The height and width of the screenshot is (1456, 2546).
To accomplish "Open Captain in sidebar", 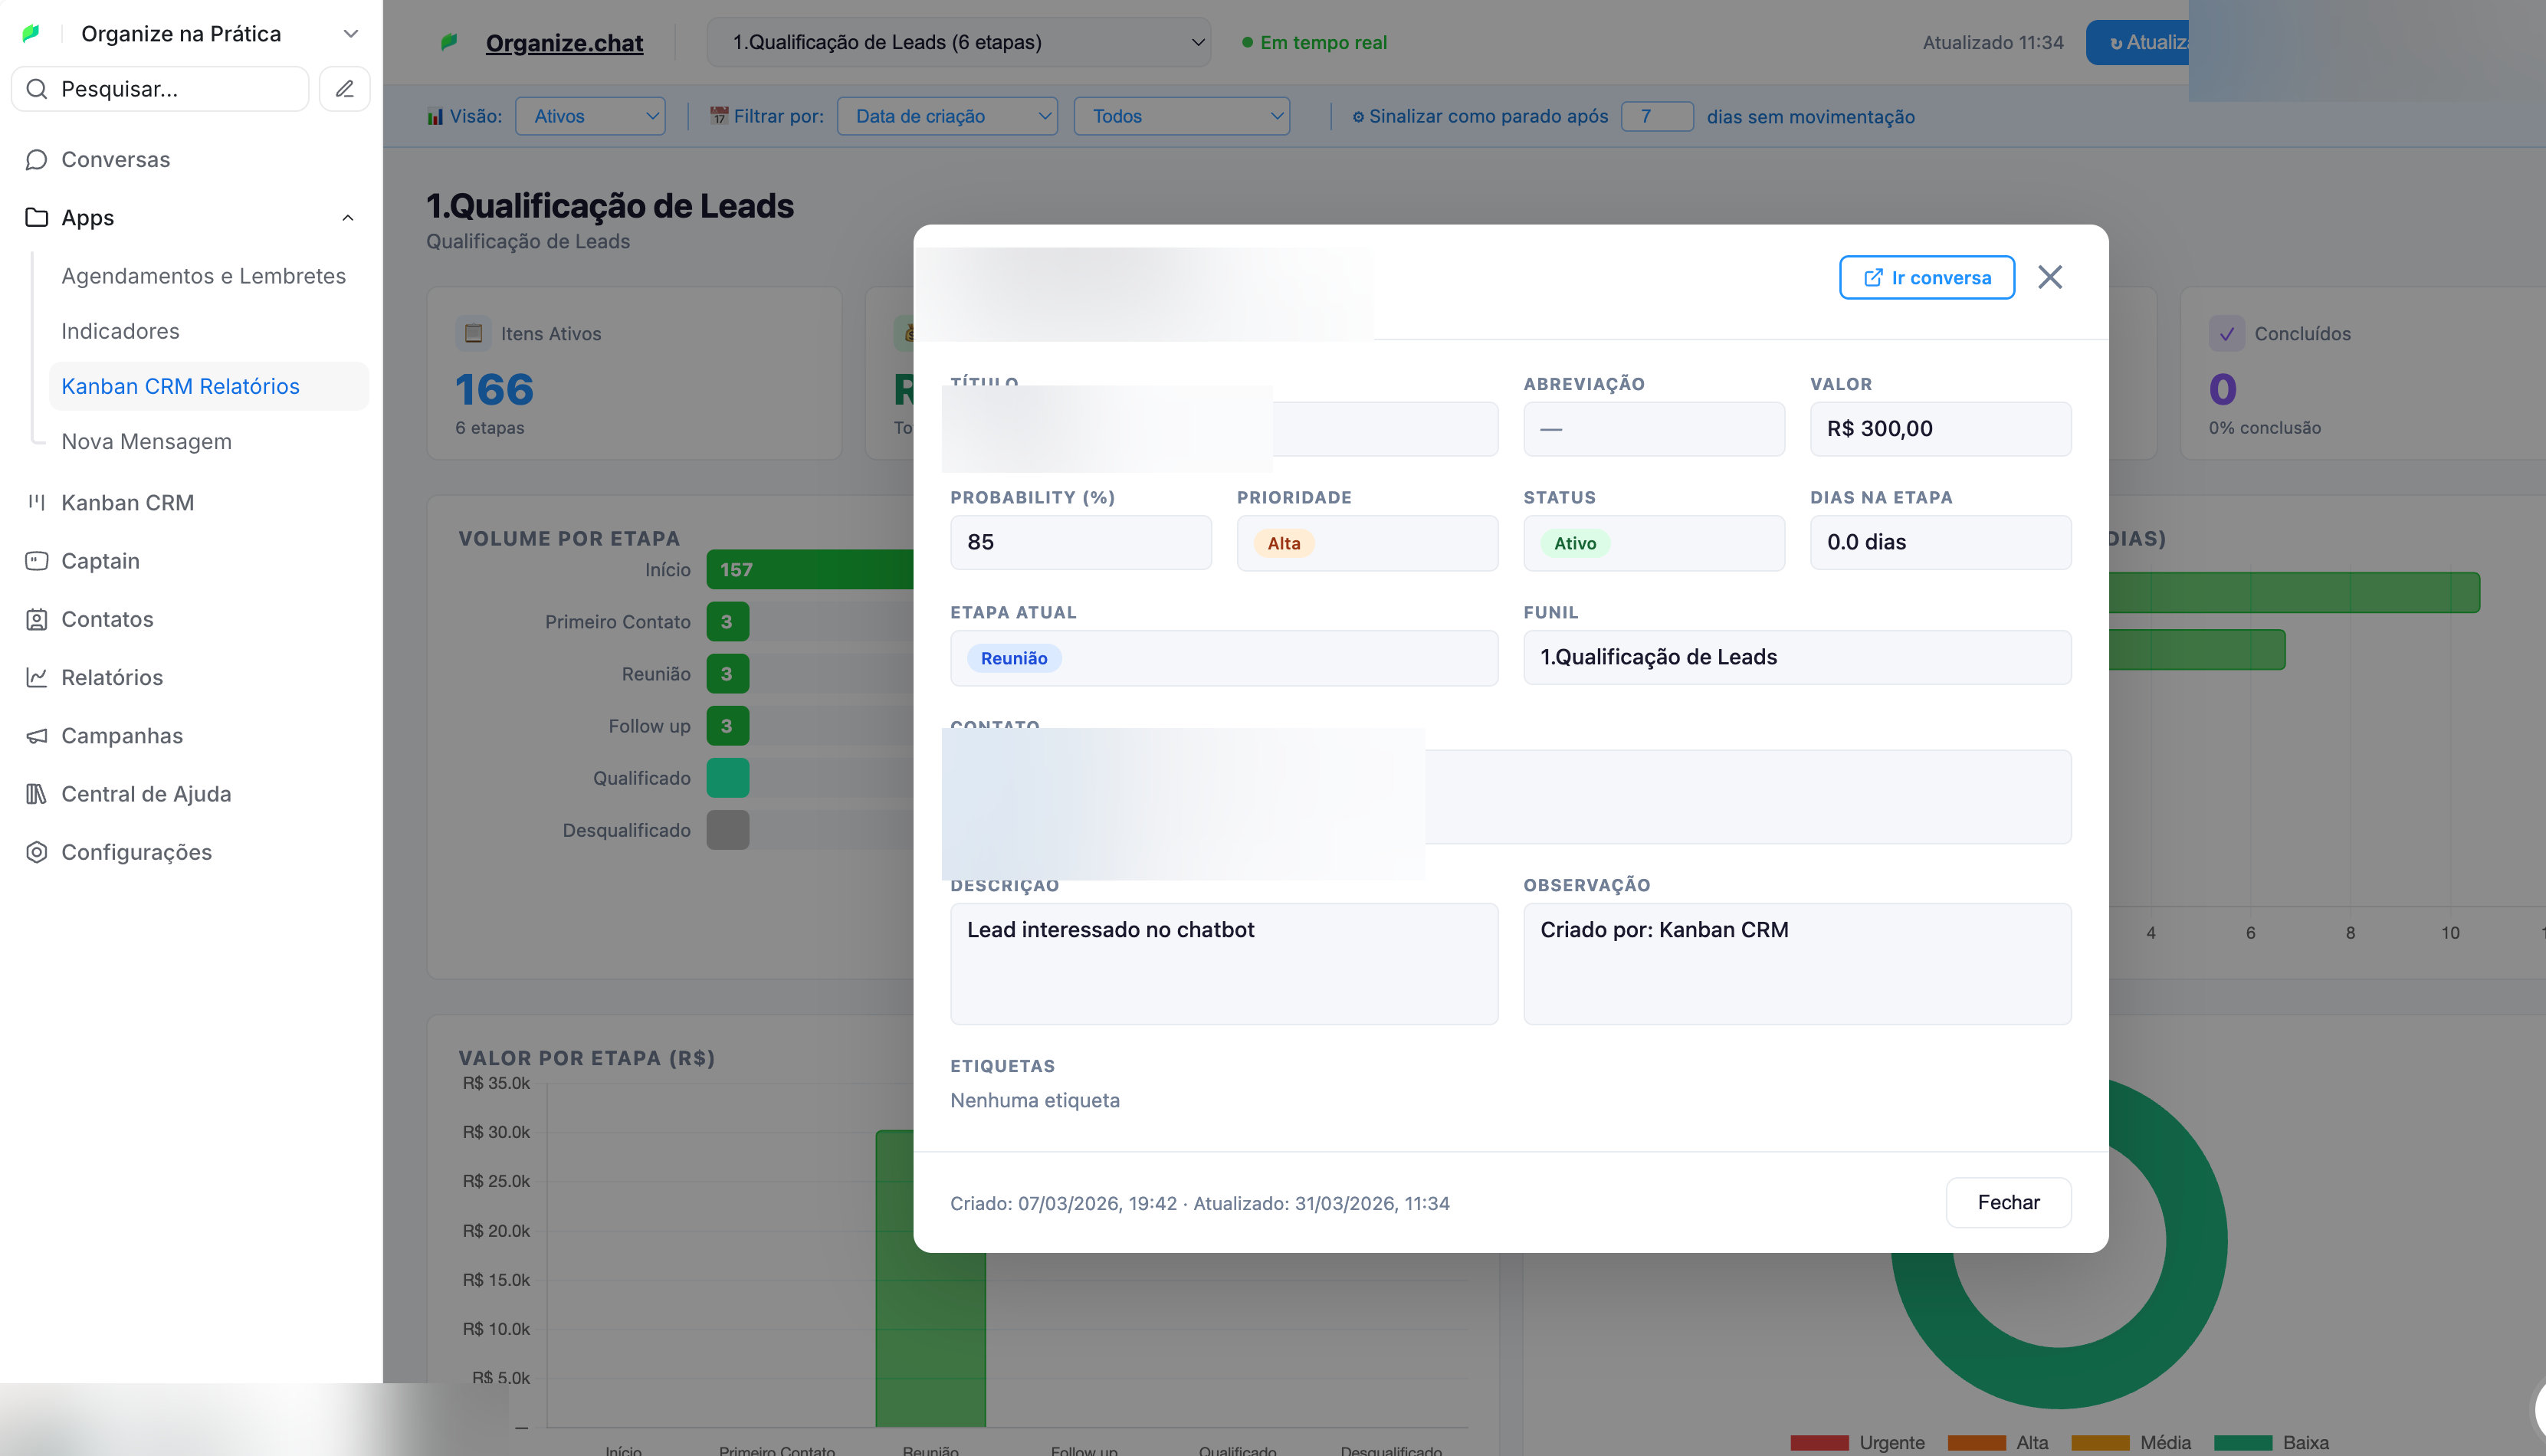I will pos(100,561).
